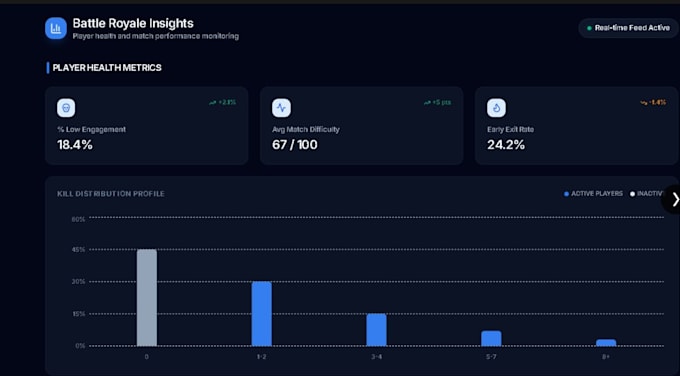Click the 30% y-axis label
The height and width of the screenshot is (376, 680).
[78, 282]
